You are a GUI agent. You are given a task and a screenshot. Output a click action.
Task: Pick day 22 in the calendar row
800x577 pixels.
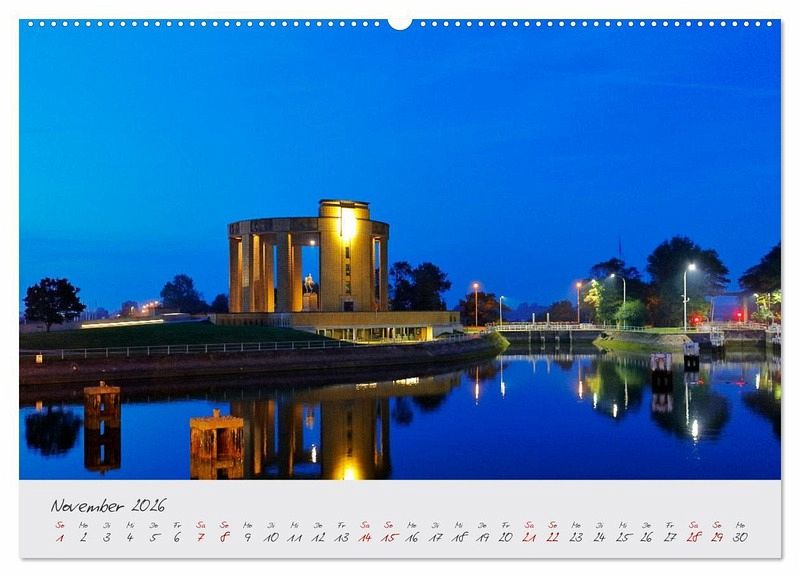pyautogui.click(x=552, y=537)
